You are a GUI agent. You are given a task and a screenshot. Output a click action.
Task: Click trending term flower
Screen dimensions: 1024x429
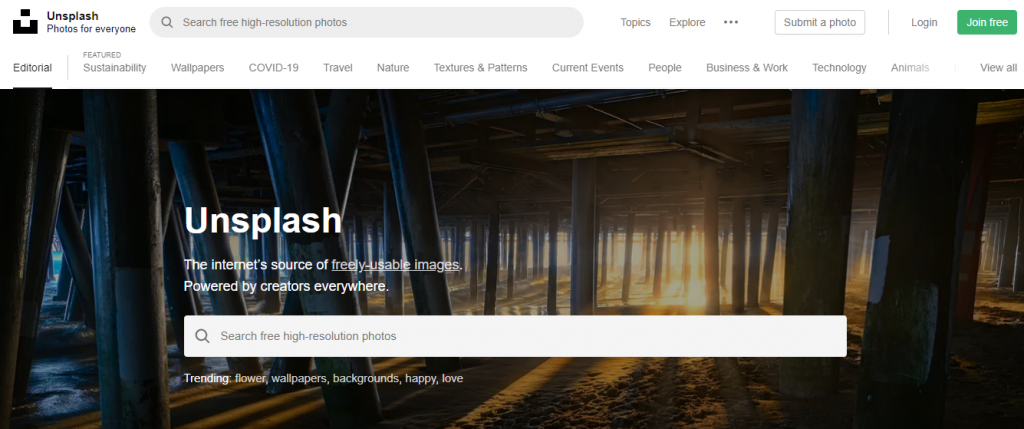coord(250,378)
